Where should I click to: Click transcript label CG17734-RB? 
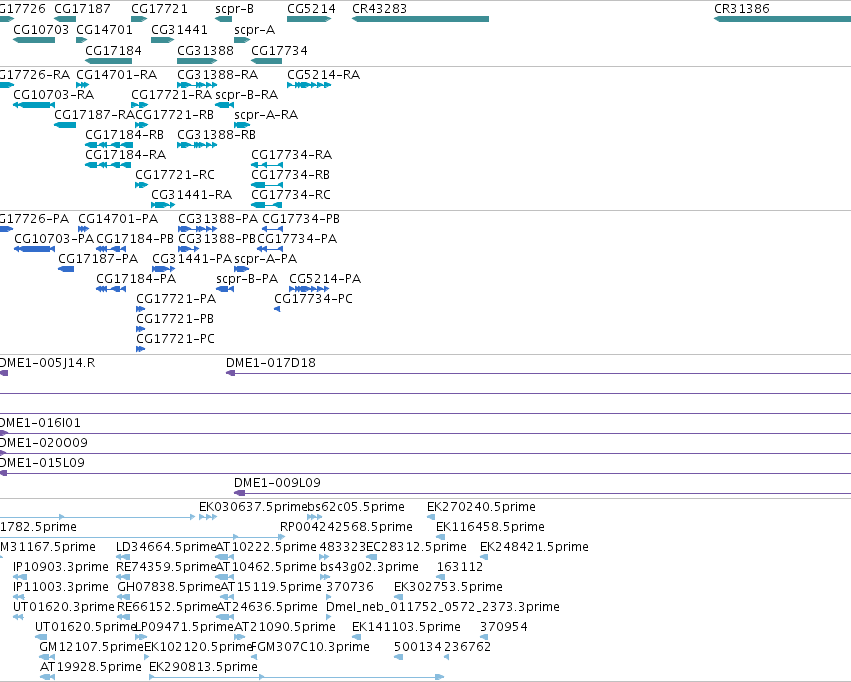click(x=290, y=175)
